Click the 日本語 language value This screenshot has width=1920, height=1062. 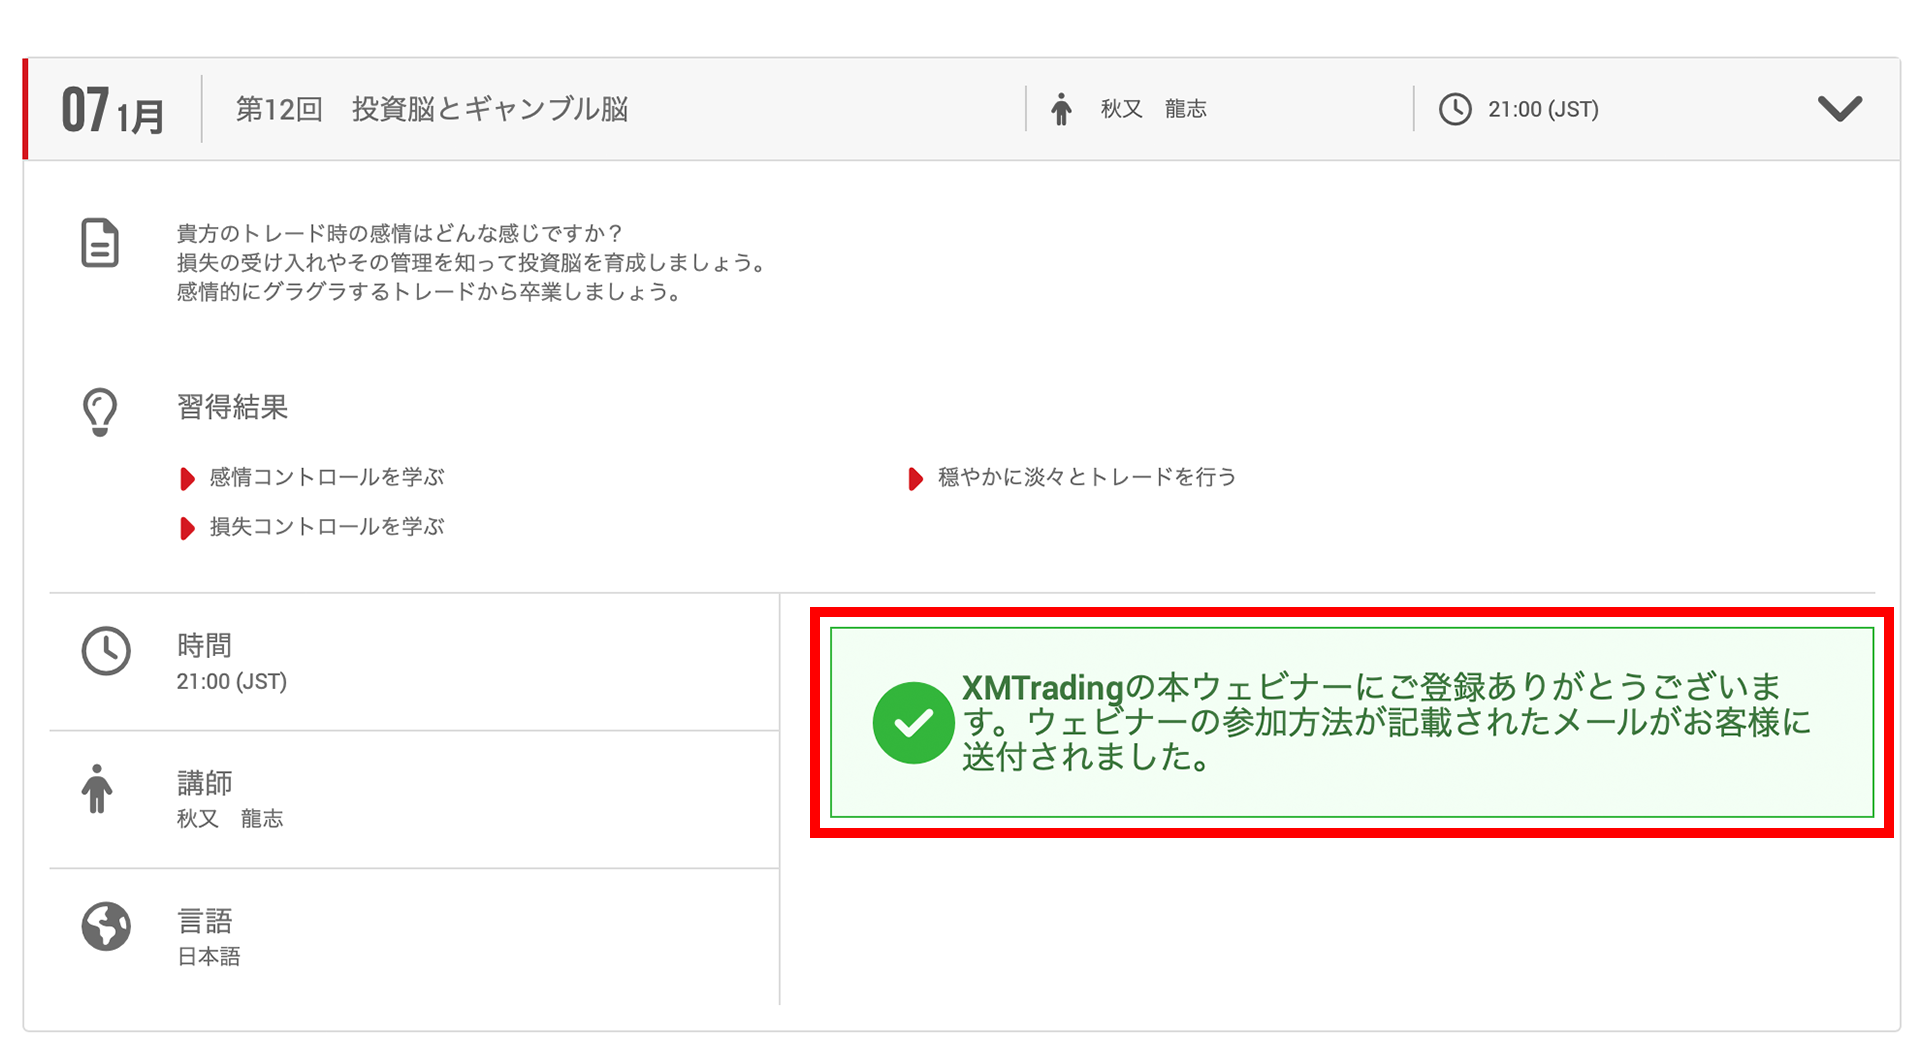(x=209, y=957)
